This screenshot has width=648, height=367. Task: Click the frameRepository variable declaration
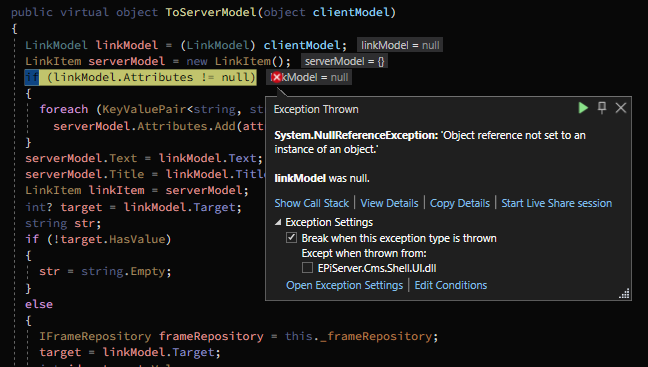[x=211, y=336]
